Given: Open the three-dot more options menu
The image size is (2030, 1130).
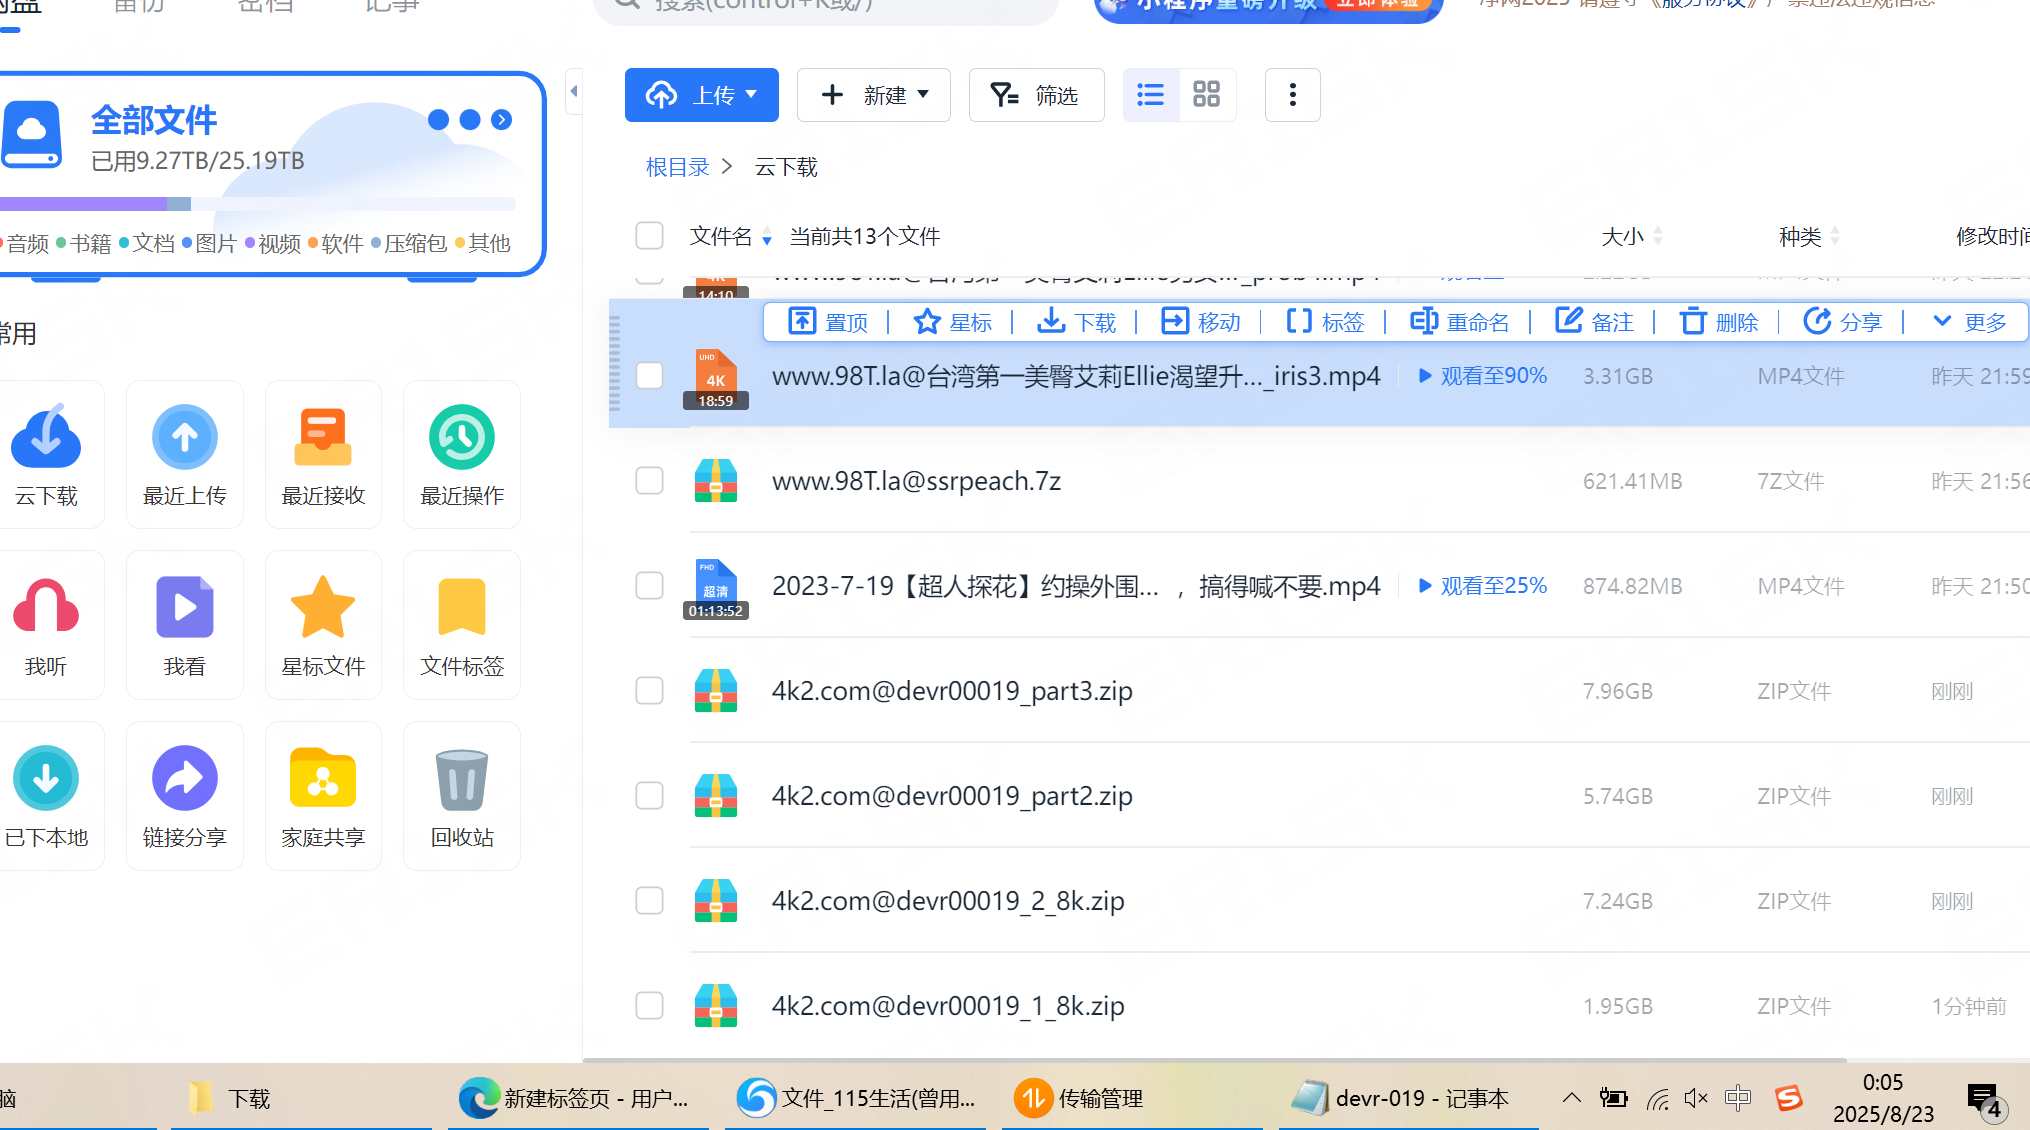Looking at the screenshot, I should click(x=1293, y=95).
